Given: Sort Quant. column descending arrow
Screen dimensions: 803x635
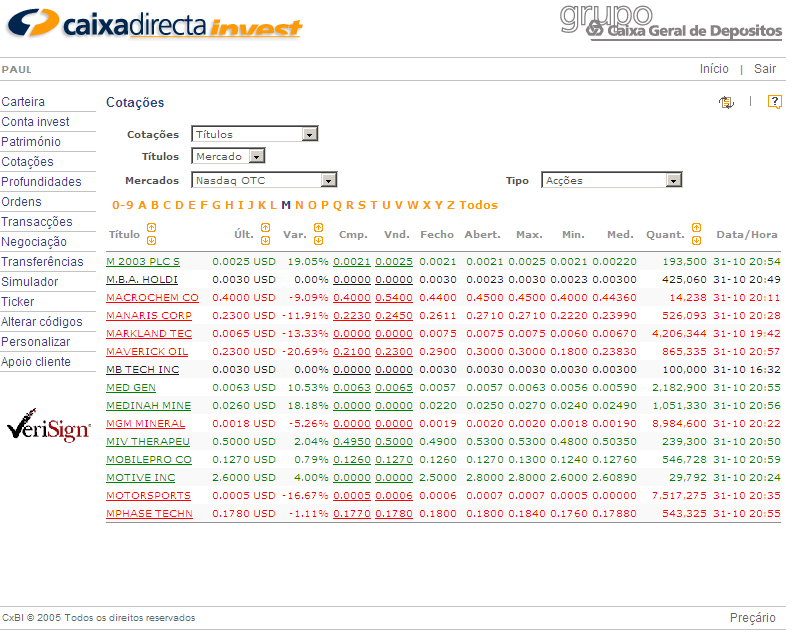Looking at the screenshot, I should tap(696, 241).
